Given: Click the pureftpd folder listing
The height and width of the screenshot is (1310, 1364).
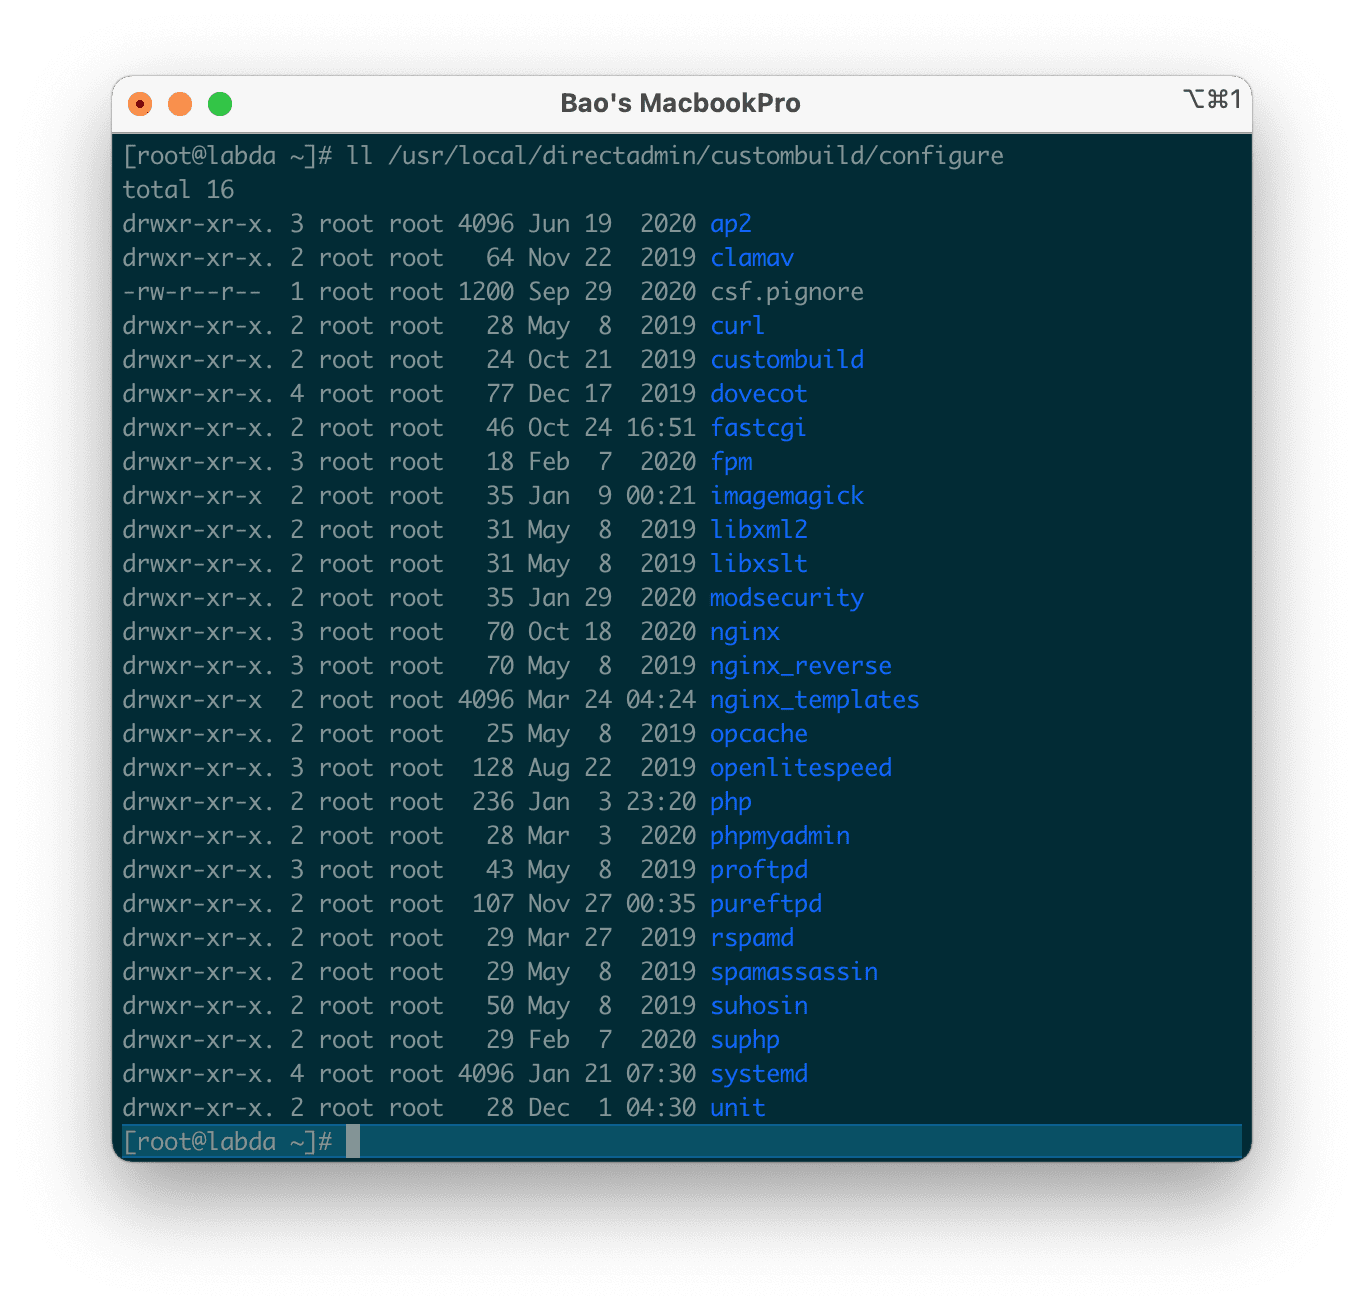Looking at the screenshot, I should point(765,903).
